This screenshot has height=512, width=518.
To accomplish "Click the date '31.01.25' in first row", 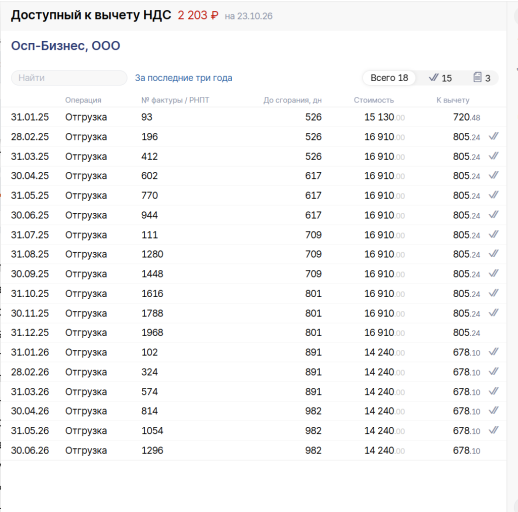I will [x=30, y=117].
